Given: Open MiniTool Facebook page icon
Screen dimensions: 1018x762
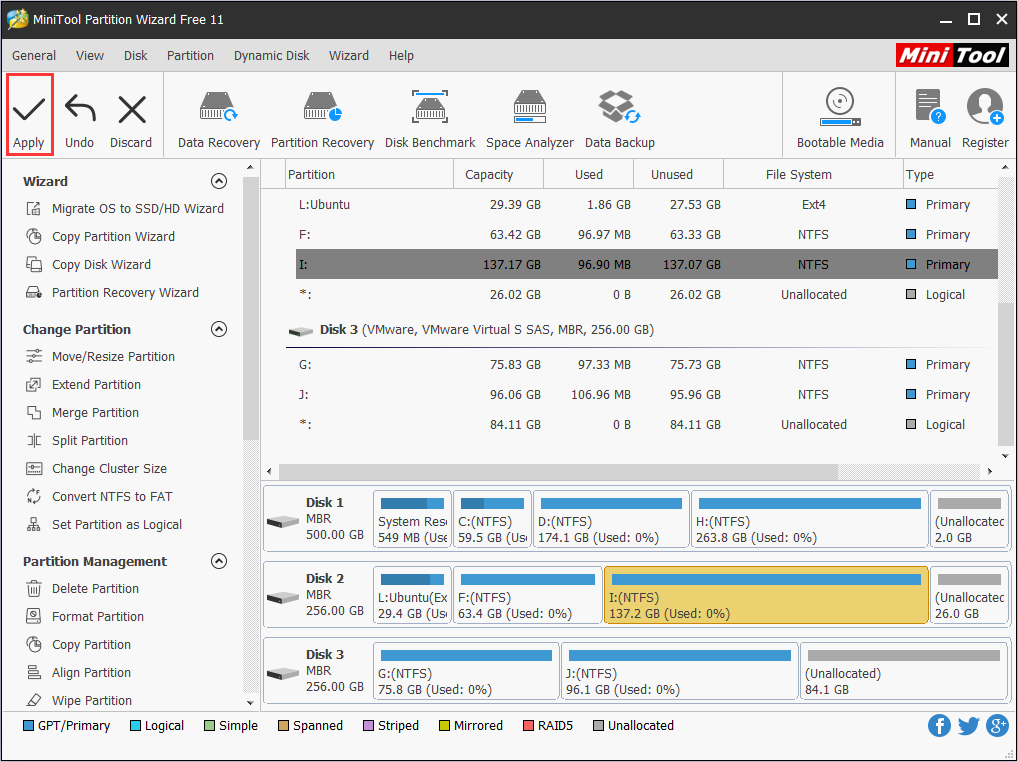Looking at the screenshot, I should [939, 725].
